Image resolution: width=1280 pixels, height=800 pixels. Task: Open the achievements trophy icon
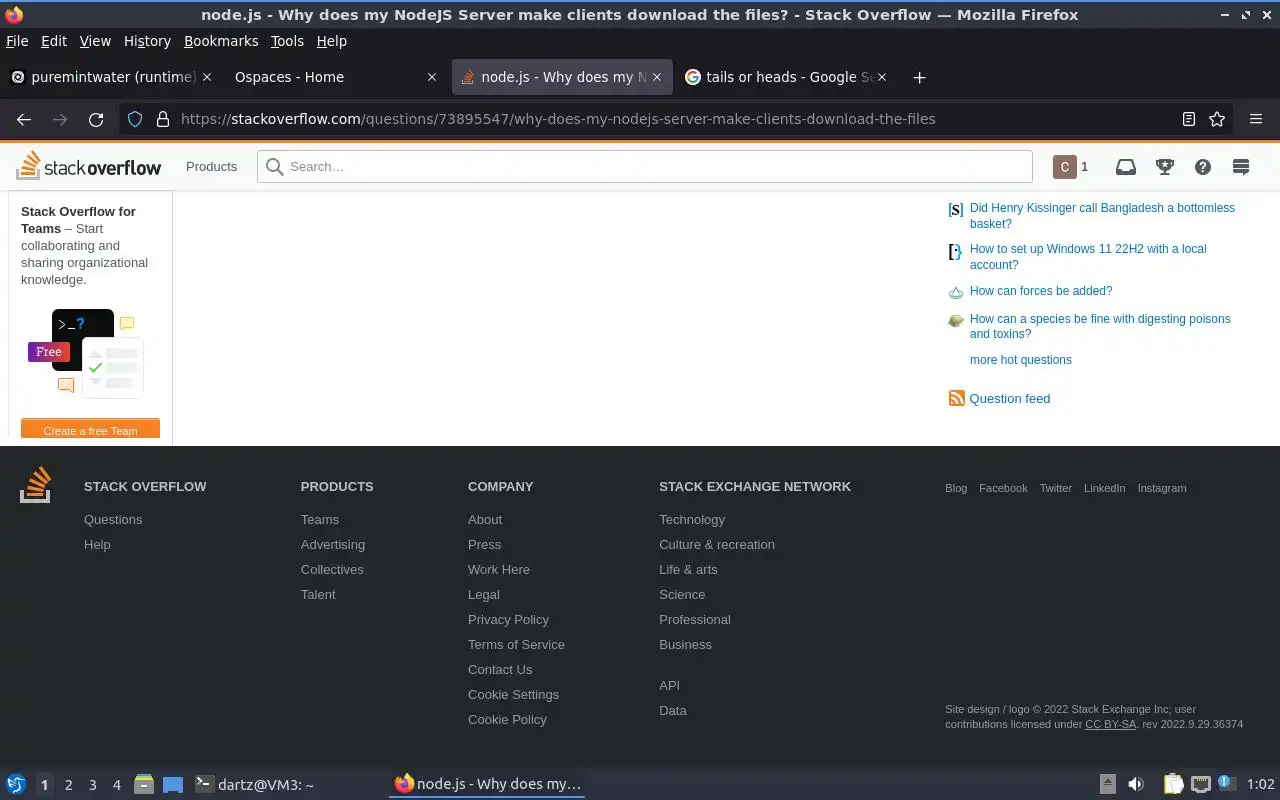(1165, 167)
